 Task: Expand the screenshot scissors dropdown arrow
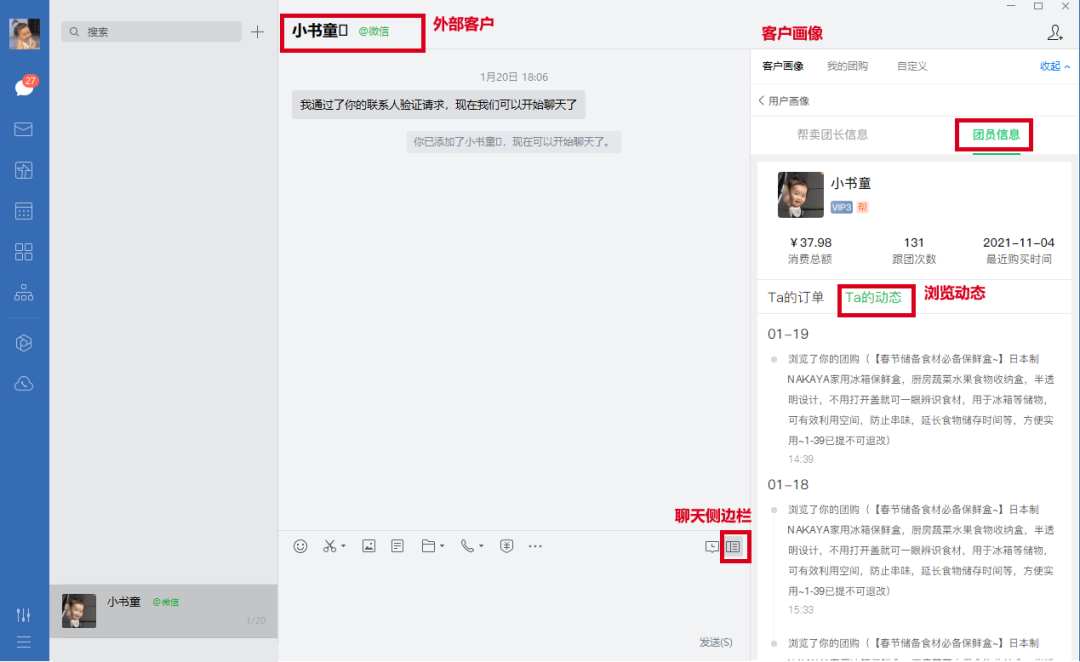point(344,547)
